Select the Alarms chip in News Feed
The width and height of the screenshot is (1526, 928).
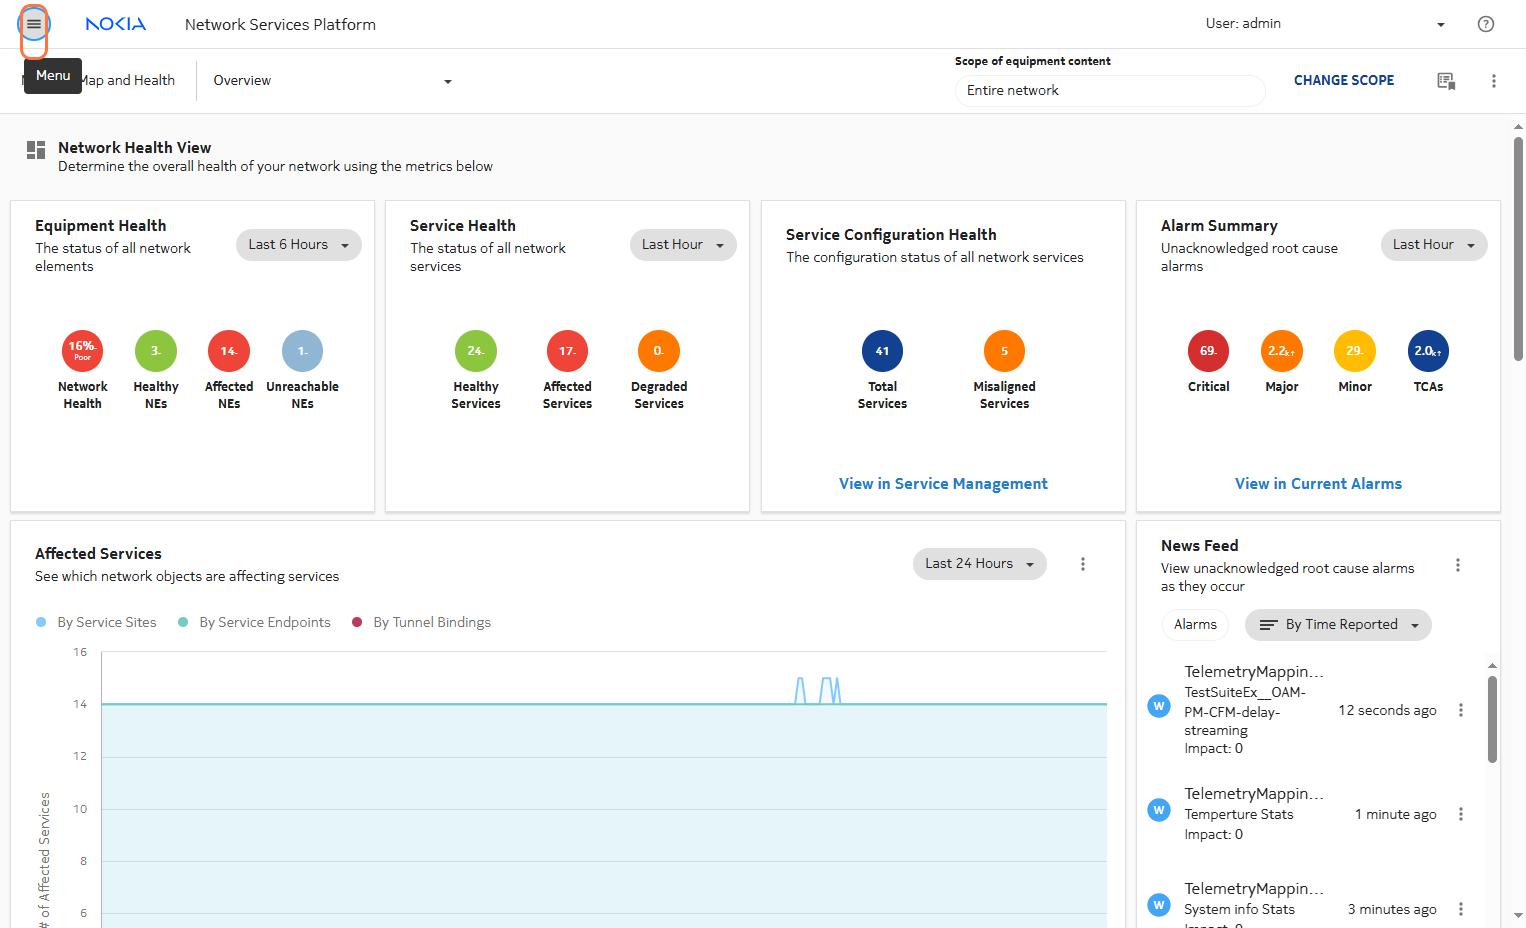pyautogui.click(x=1195, y=625)
